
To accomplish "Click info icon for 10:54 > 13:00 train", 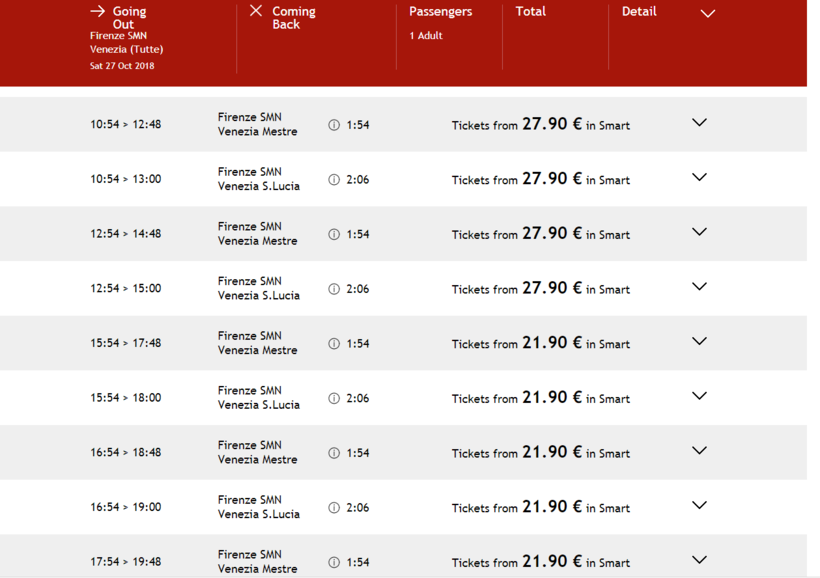I will coord(334,180).
